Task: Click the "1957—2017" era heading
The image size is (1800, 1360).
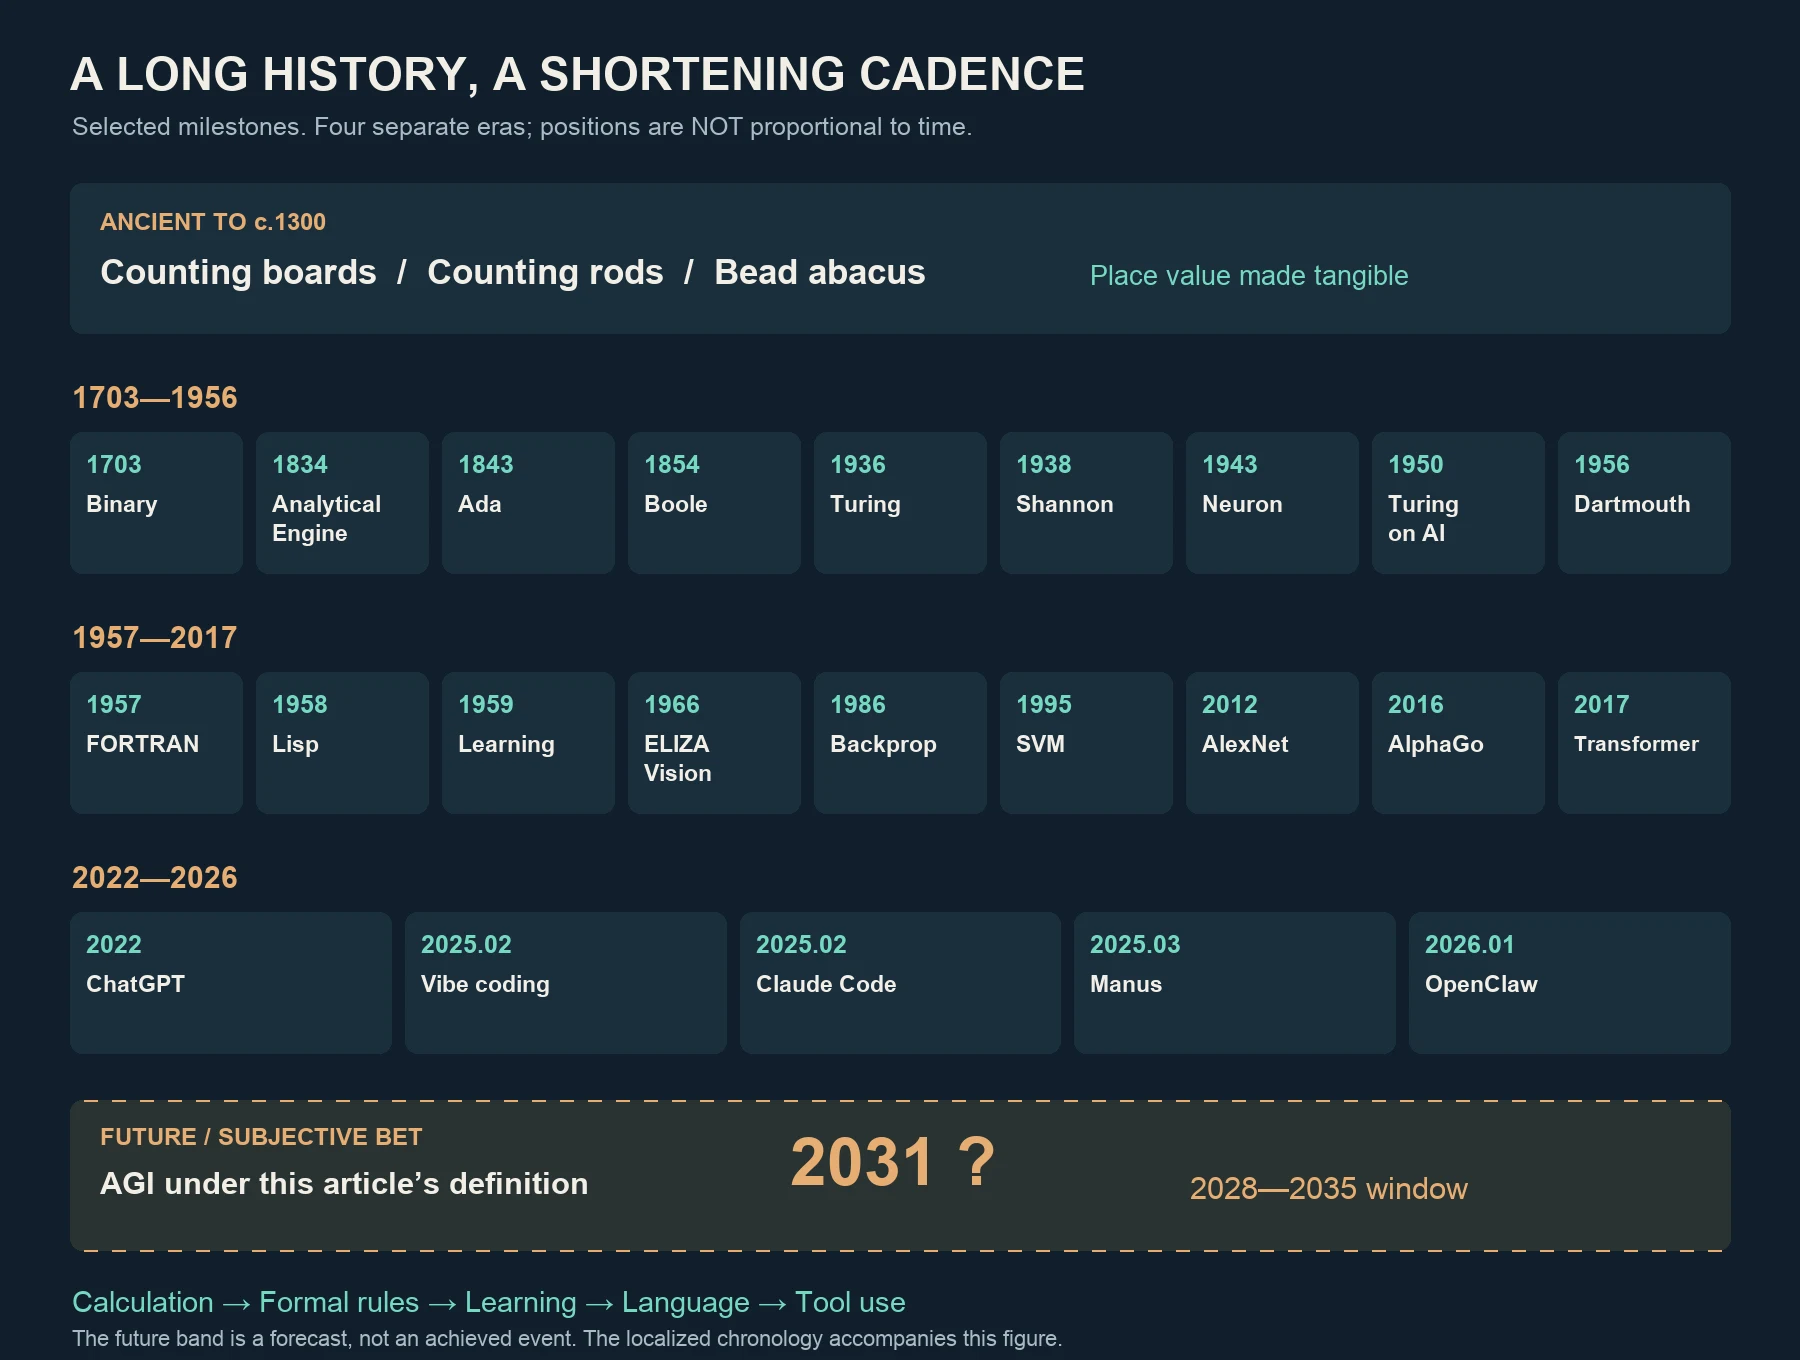Action: pyautogui.click(x=155, y=638)
